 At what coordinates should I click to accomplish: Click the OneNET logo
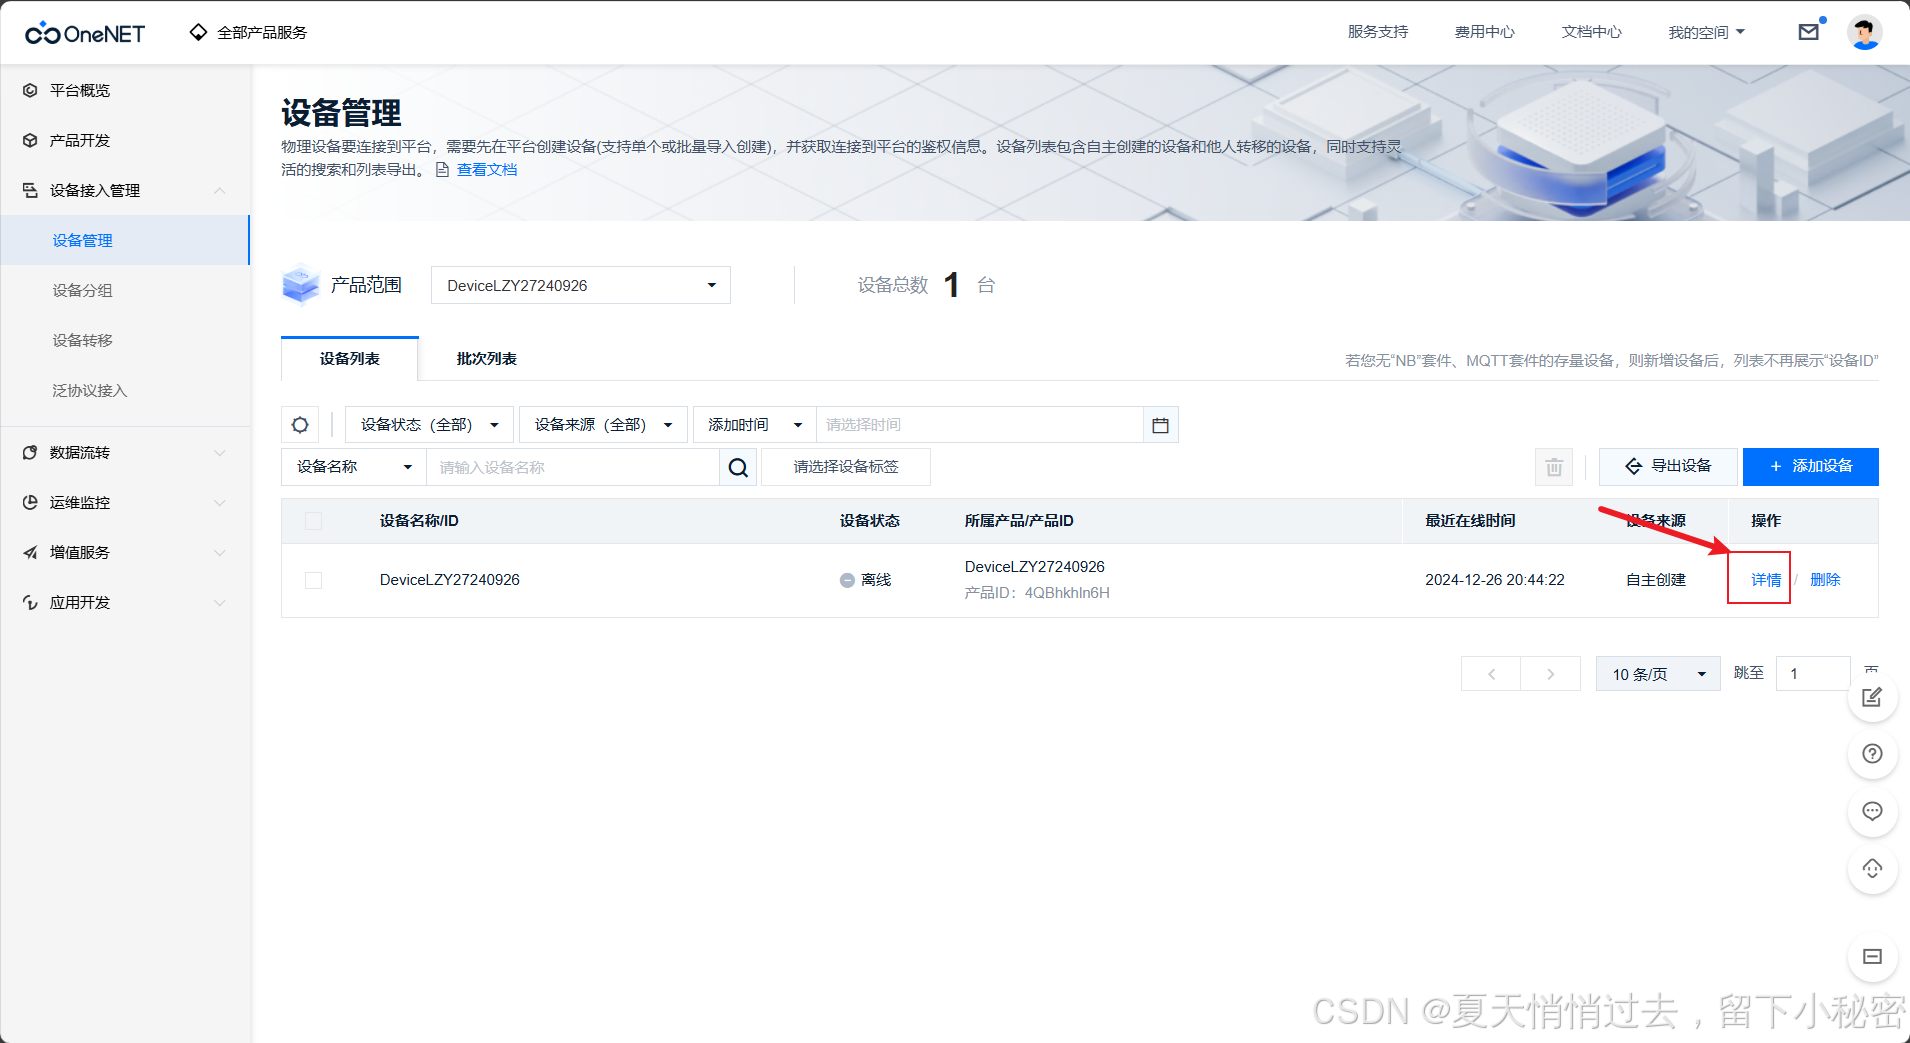click(x=84, y=33)
